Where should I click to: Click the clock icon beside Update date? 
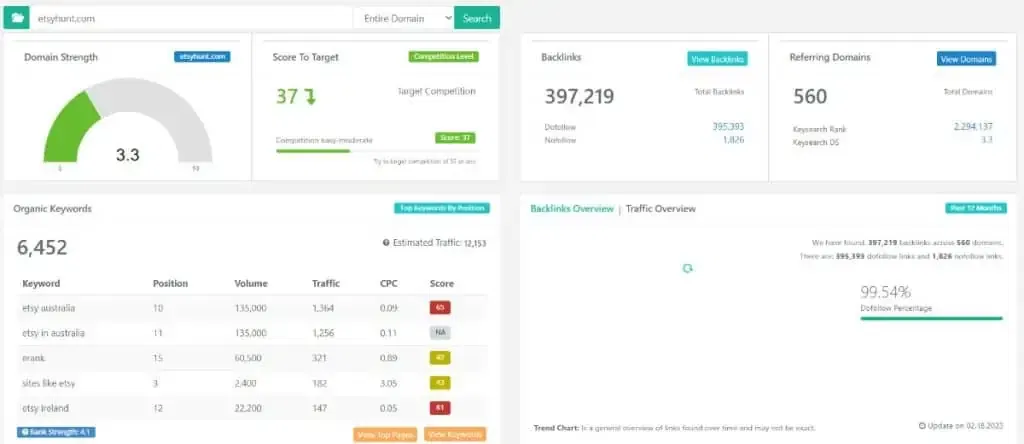[922, 426]
